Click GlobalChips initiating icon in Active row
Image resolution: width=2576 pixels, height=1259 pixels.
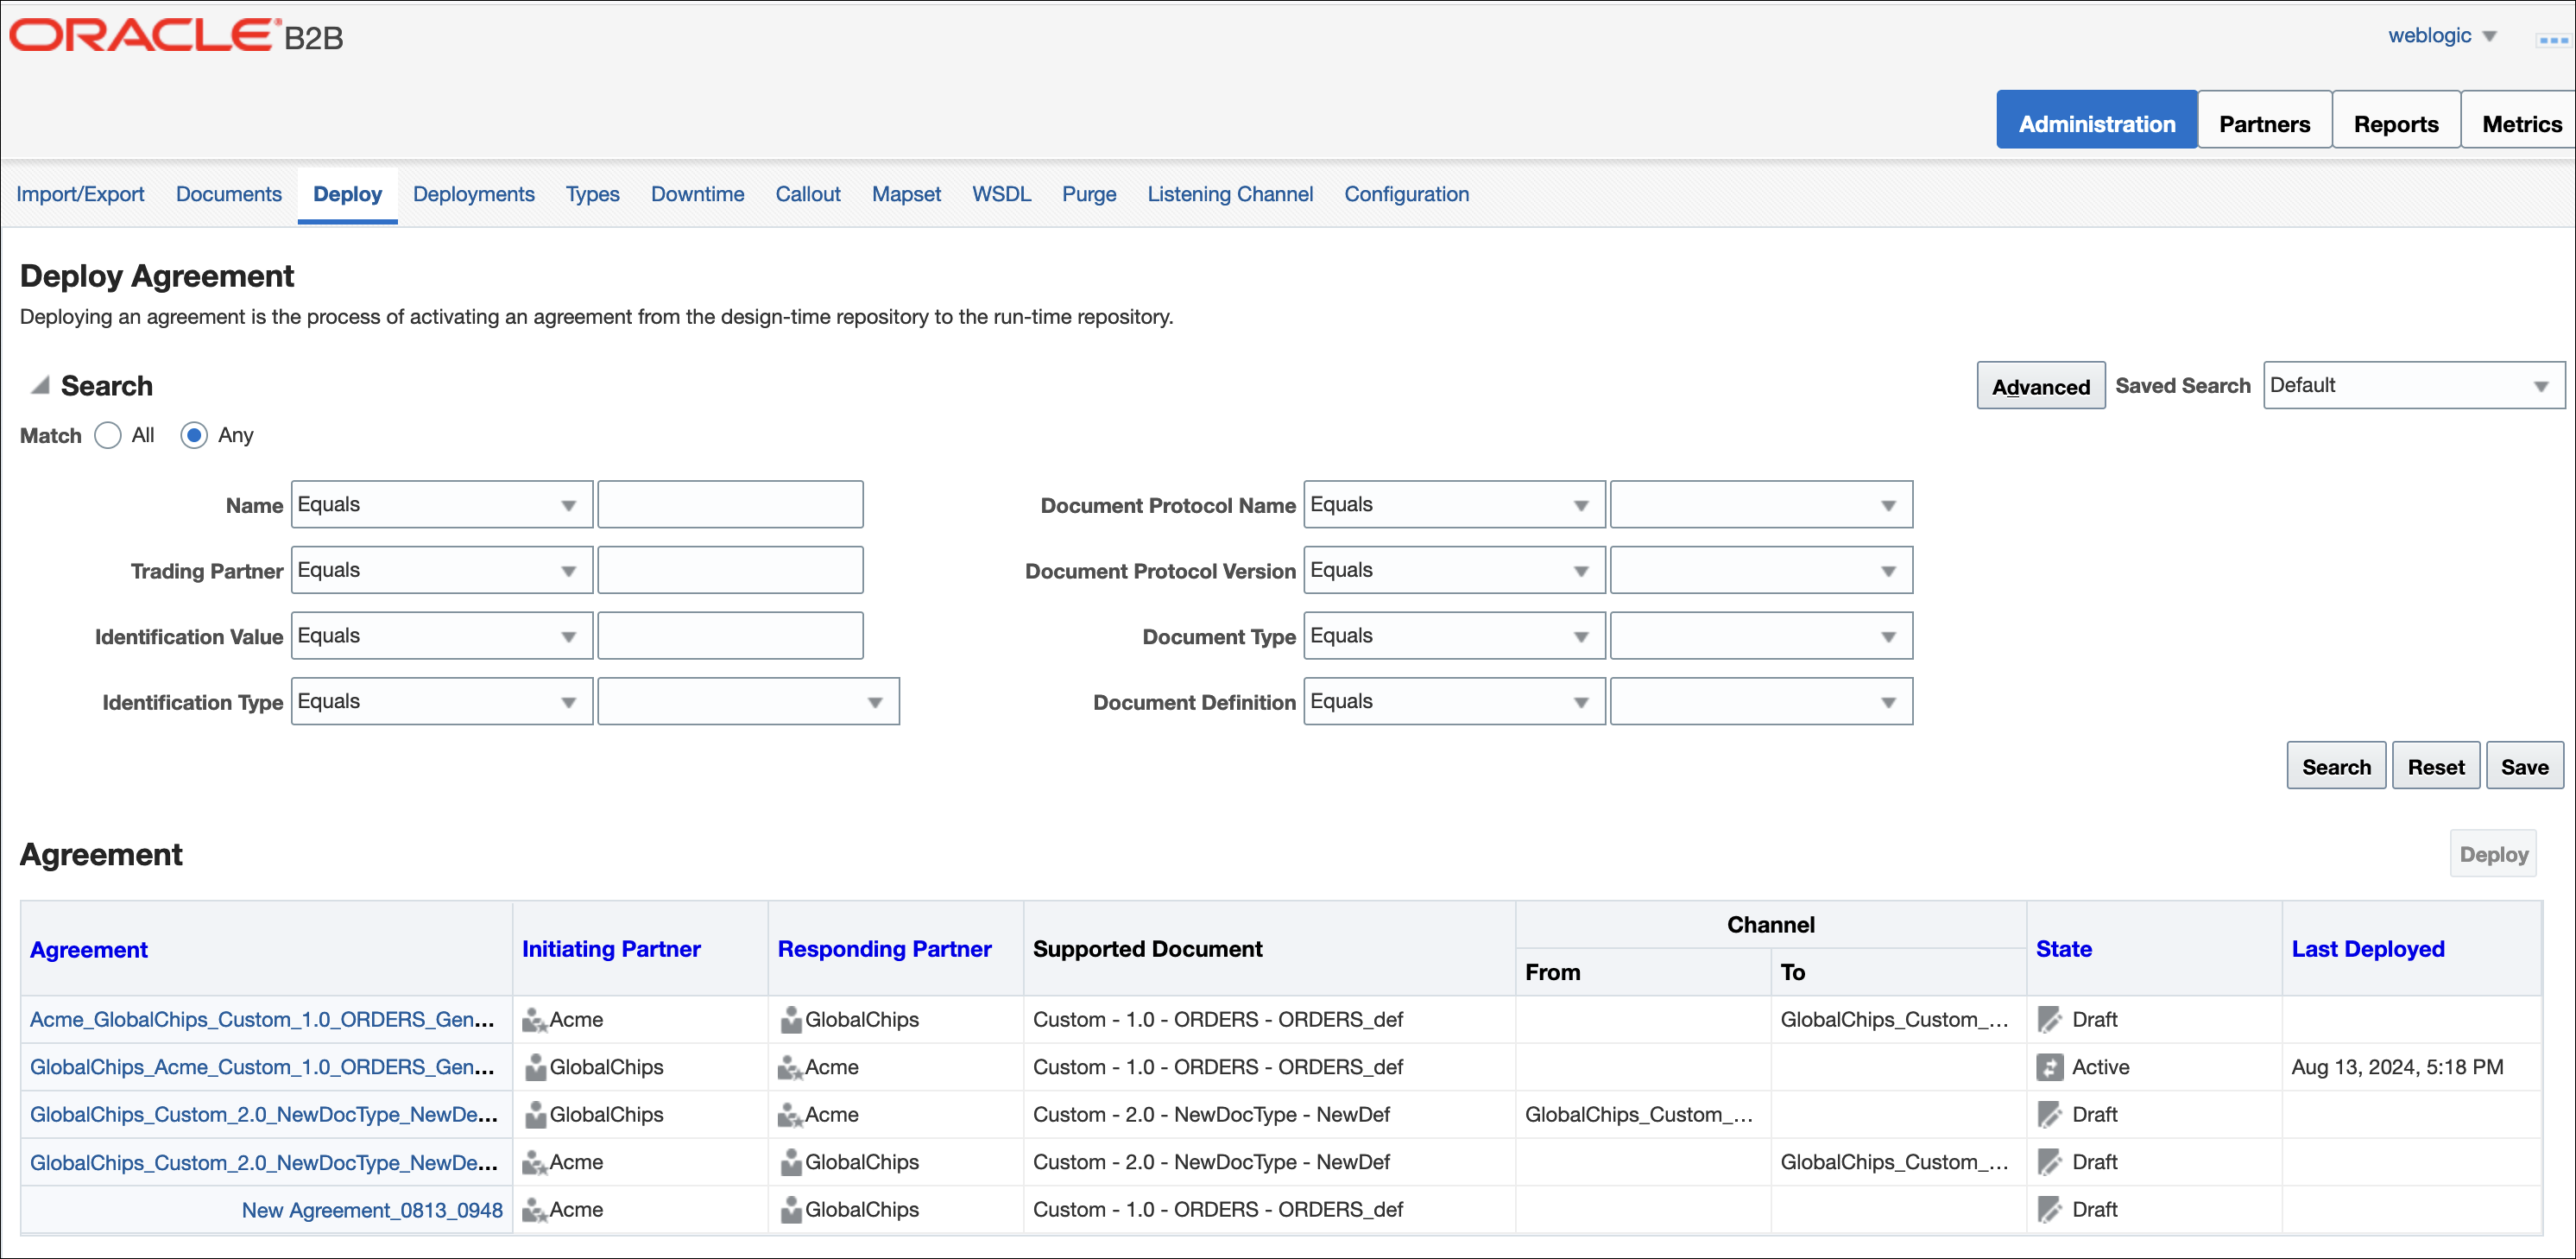(x=535, y=1067)
